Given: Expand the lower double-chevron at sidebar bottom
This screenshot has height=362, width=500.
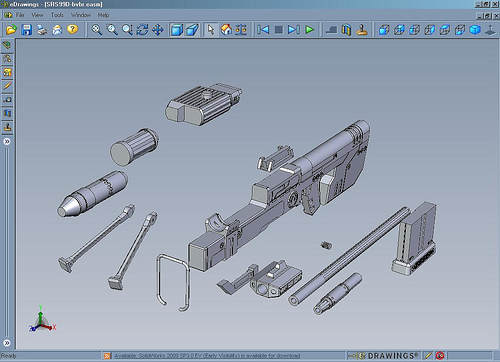Looking at the screenshot, I should coord(7,343).
